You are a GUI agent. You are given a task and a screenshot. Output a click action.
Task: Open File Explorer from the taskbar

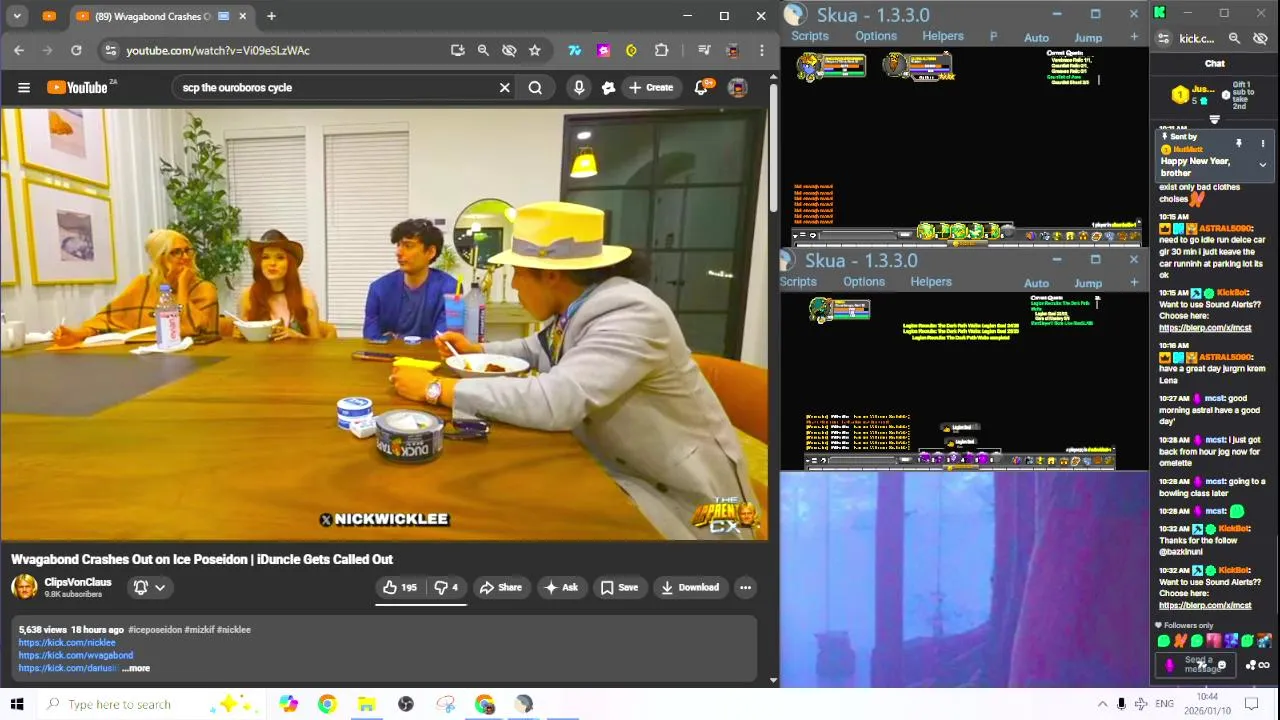[366, 704]
